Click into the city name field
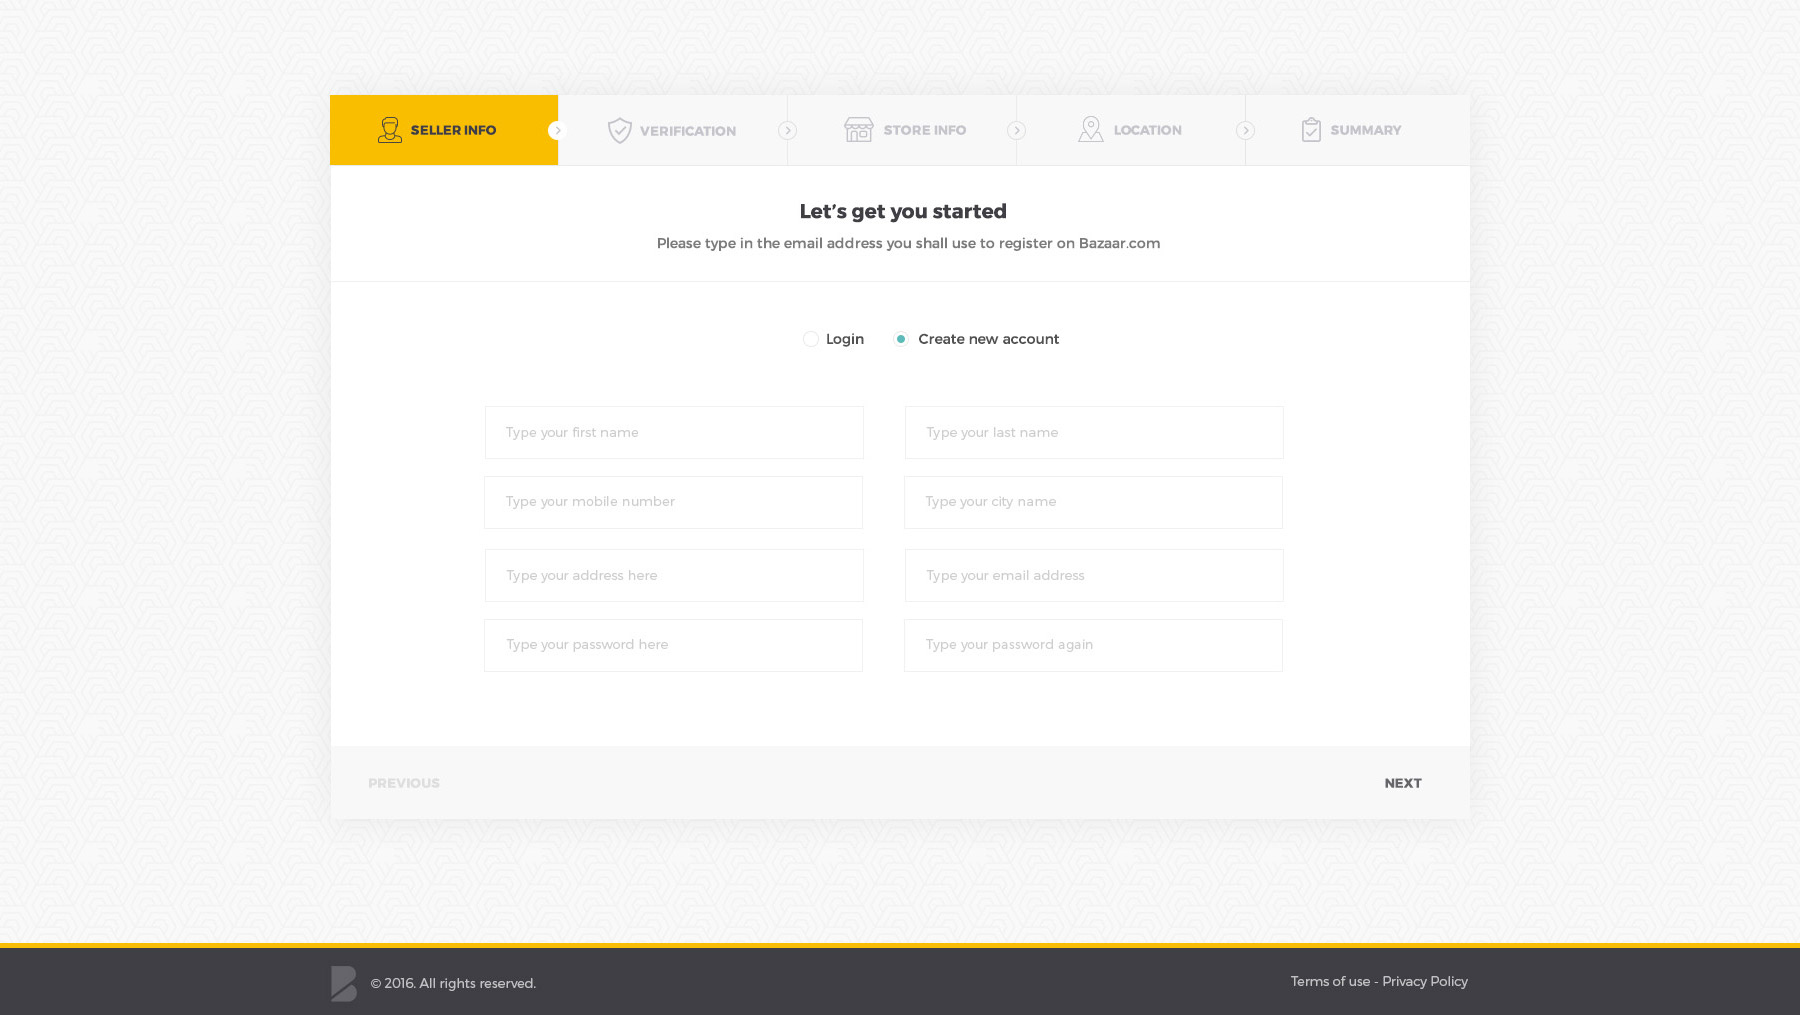Image resolution: width=1800 pixels, height=1015 pixels. click(x=1093, y=502)
